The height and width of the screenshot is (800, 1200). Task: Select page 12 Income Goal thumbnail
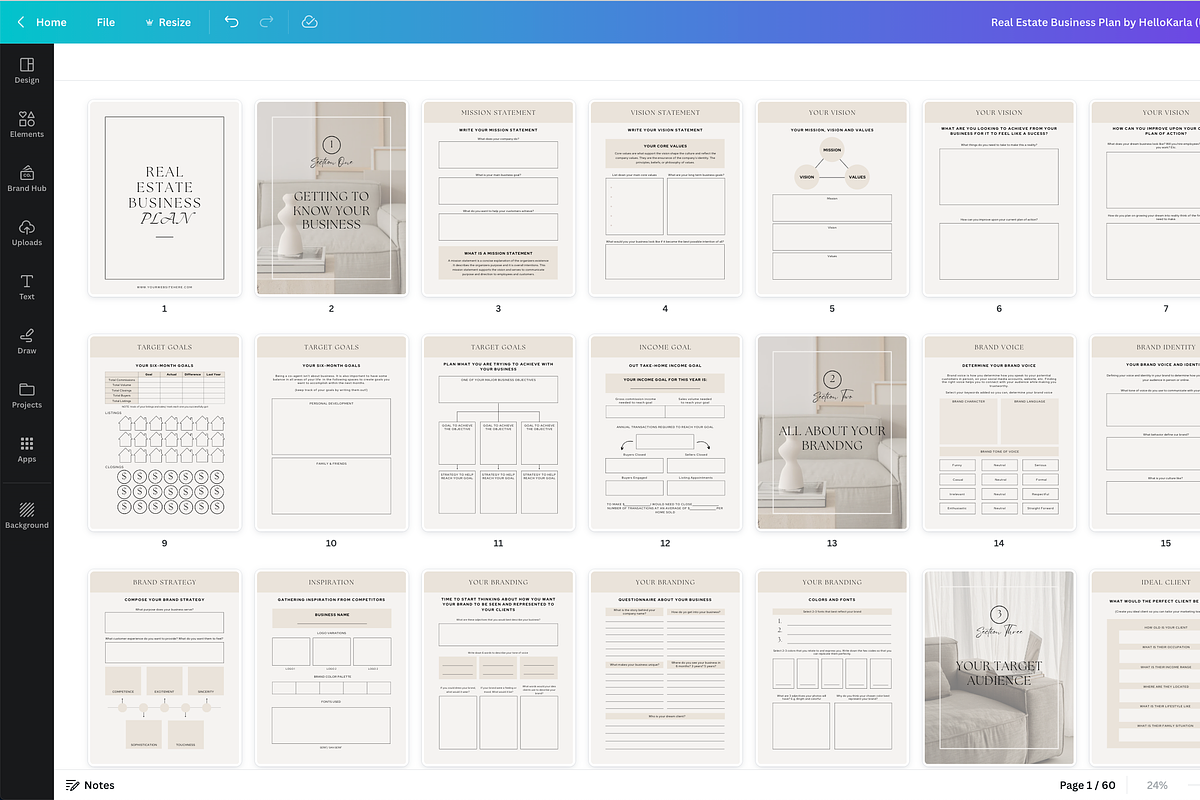tap(665, 433)
